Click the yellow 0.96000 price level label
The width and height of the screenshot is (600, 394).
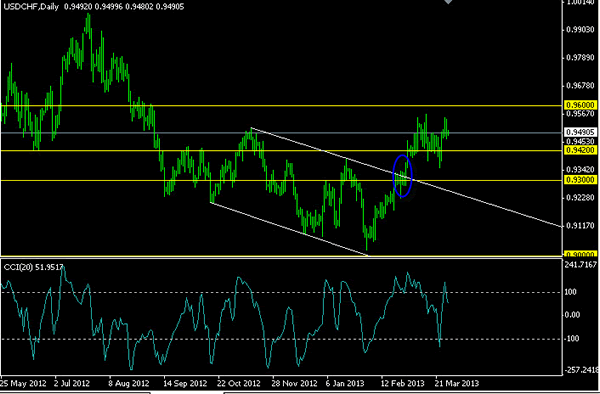[x=580, y=105]
